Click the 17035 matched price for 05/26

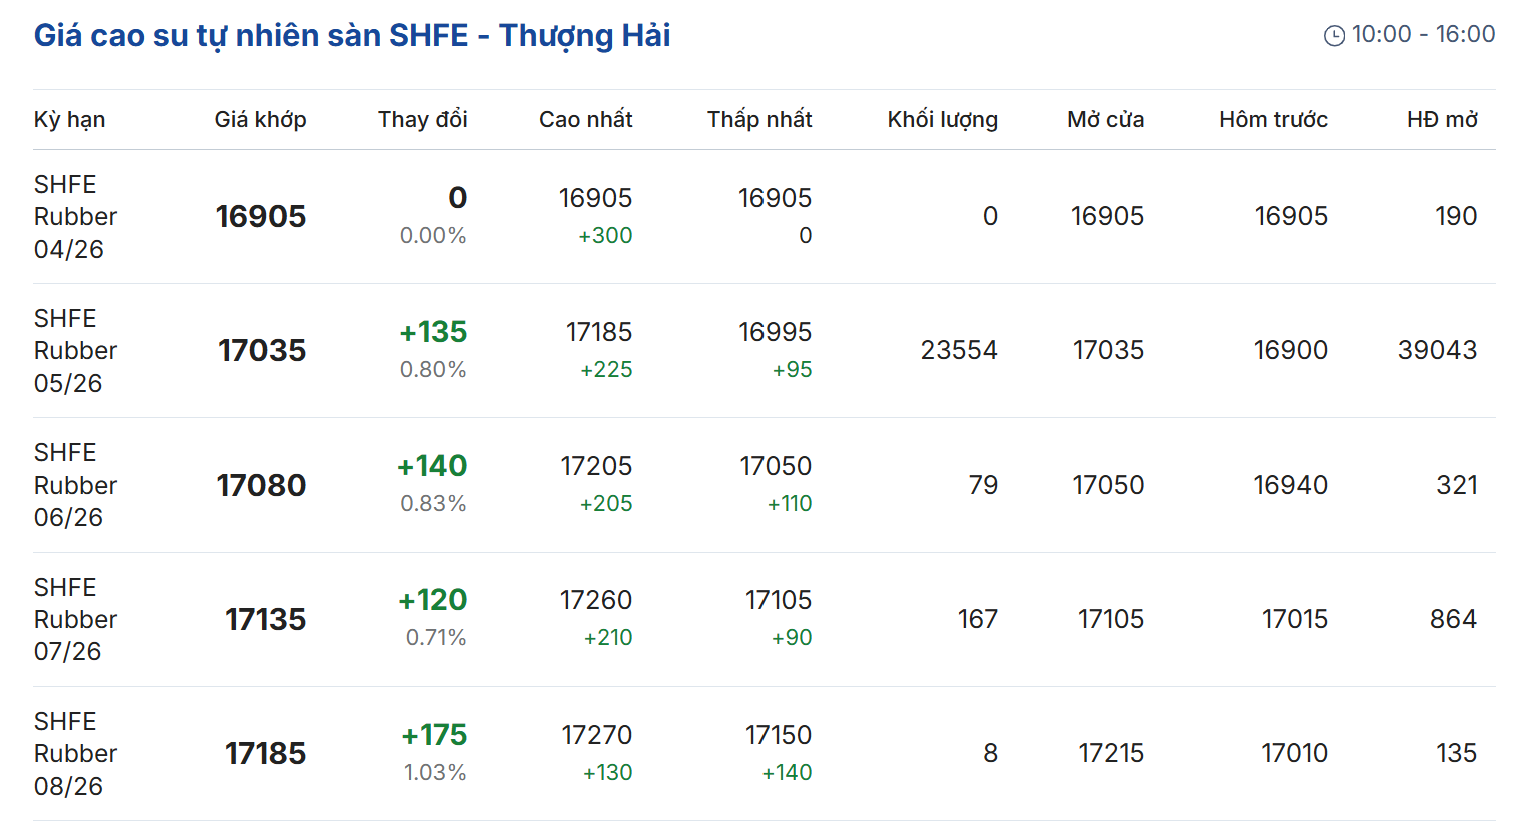click(x=262, y=351)
